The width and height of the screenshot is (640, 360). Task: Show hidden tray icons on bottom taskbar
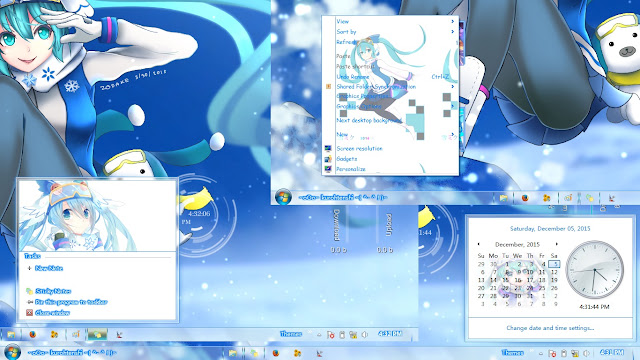click(541, 353)
